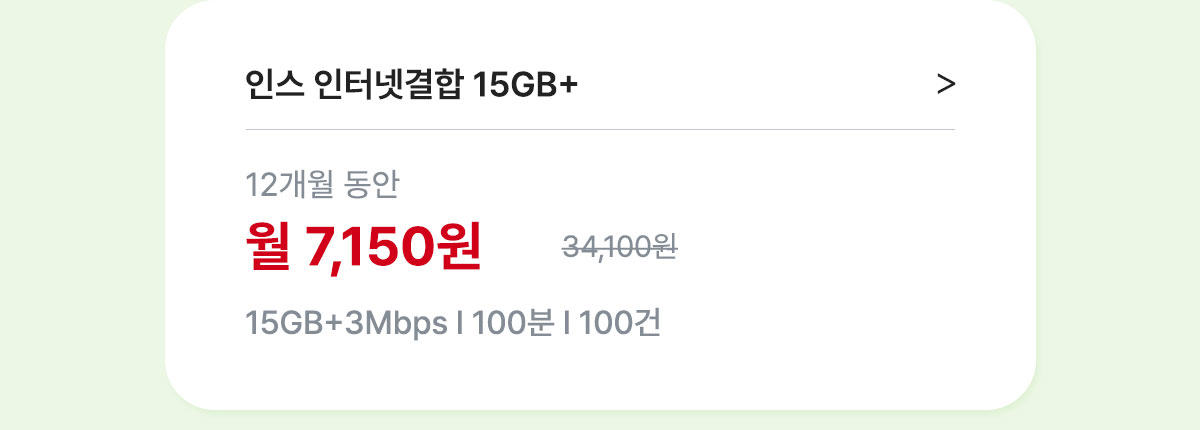Click the 100분 voice minutes text
This screenshot has width=1200, height=430.
(513, 323)
